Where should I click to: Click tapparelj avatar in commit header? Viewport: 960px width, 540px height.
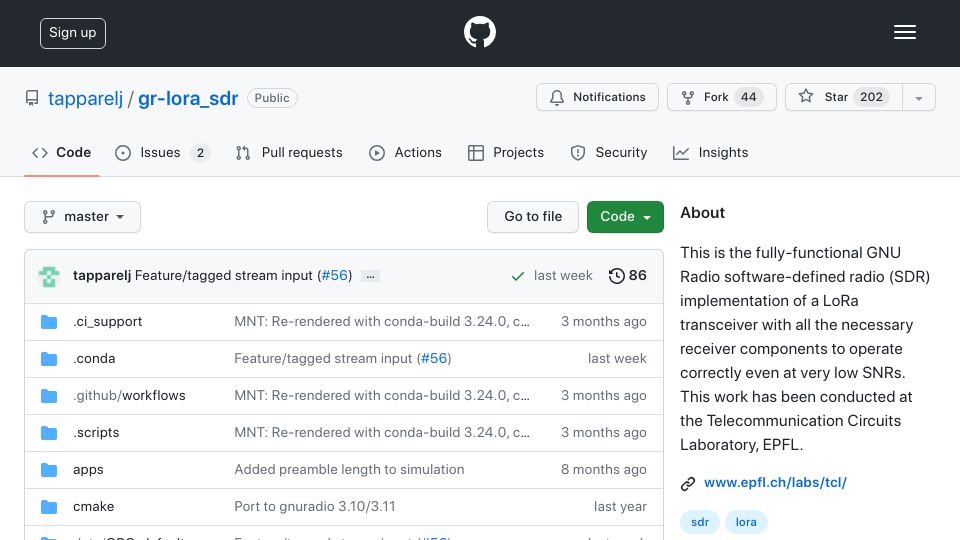click(49, 276)
